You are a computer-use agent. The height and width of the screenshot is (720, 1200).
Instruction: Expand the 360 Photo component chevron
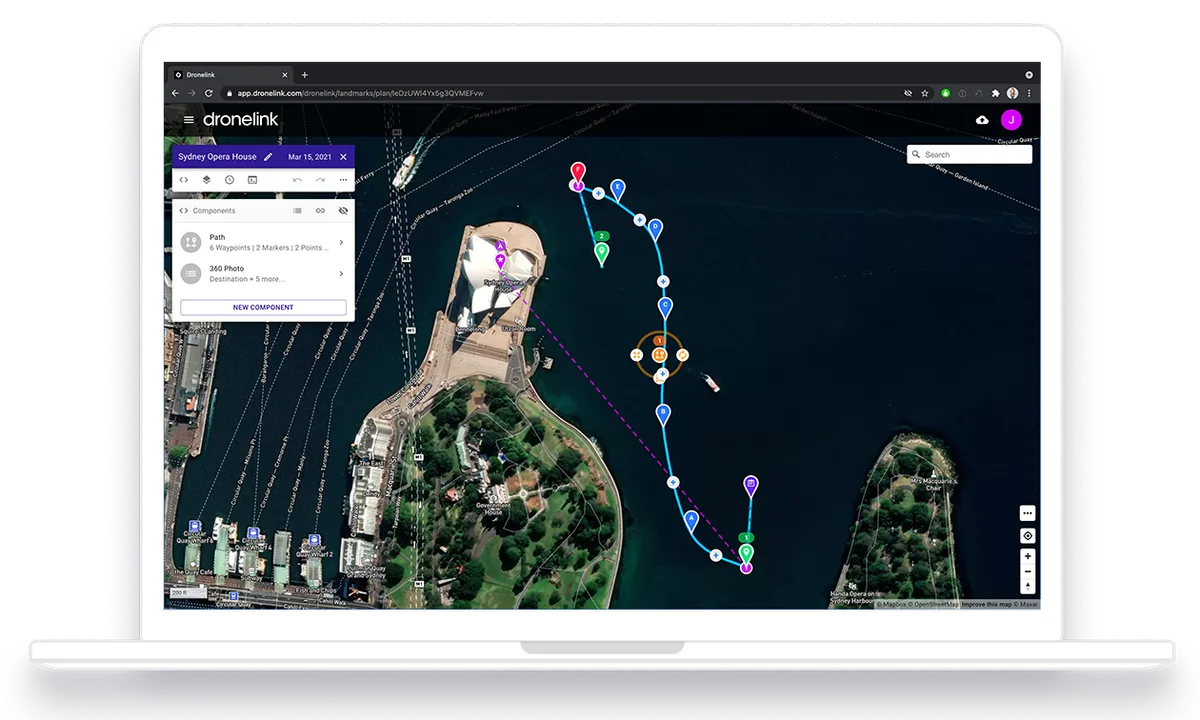[x=341, y=273]
